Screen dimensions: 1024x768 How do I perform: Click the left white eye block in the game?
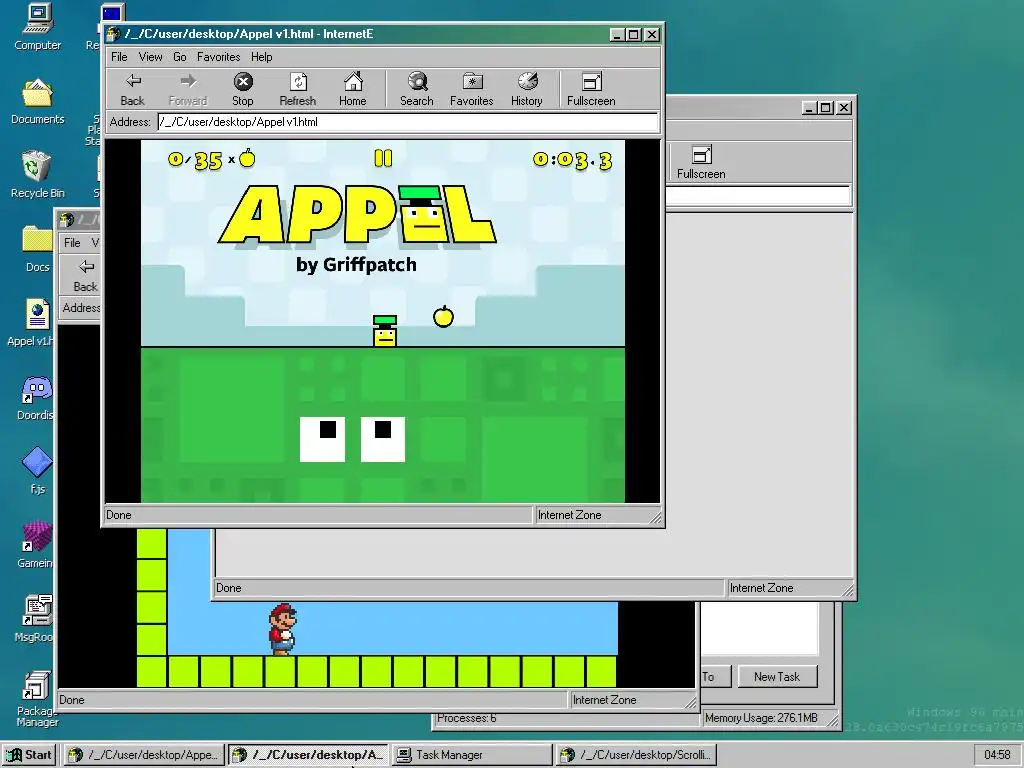coord(323,440)
